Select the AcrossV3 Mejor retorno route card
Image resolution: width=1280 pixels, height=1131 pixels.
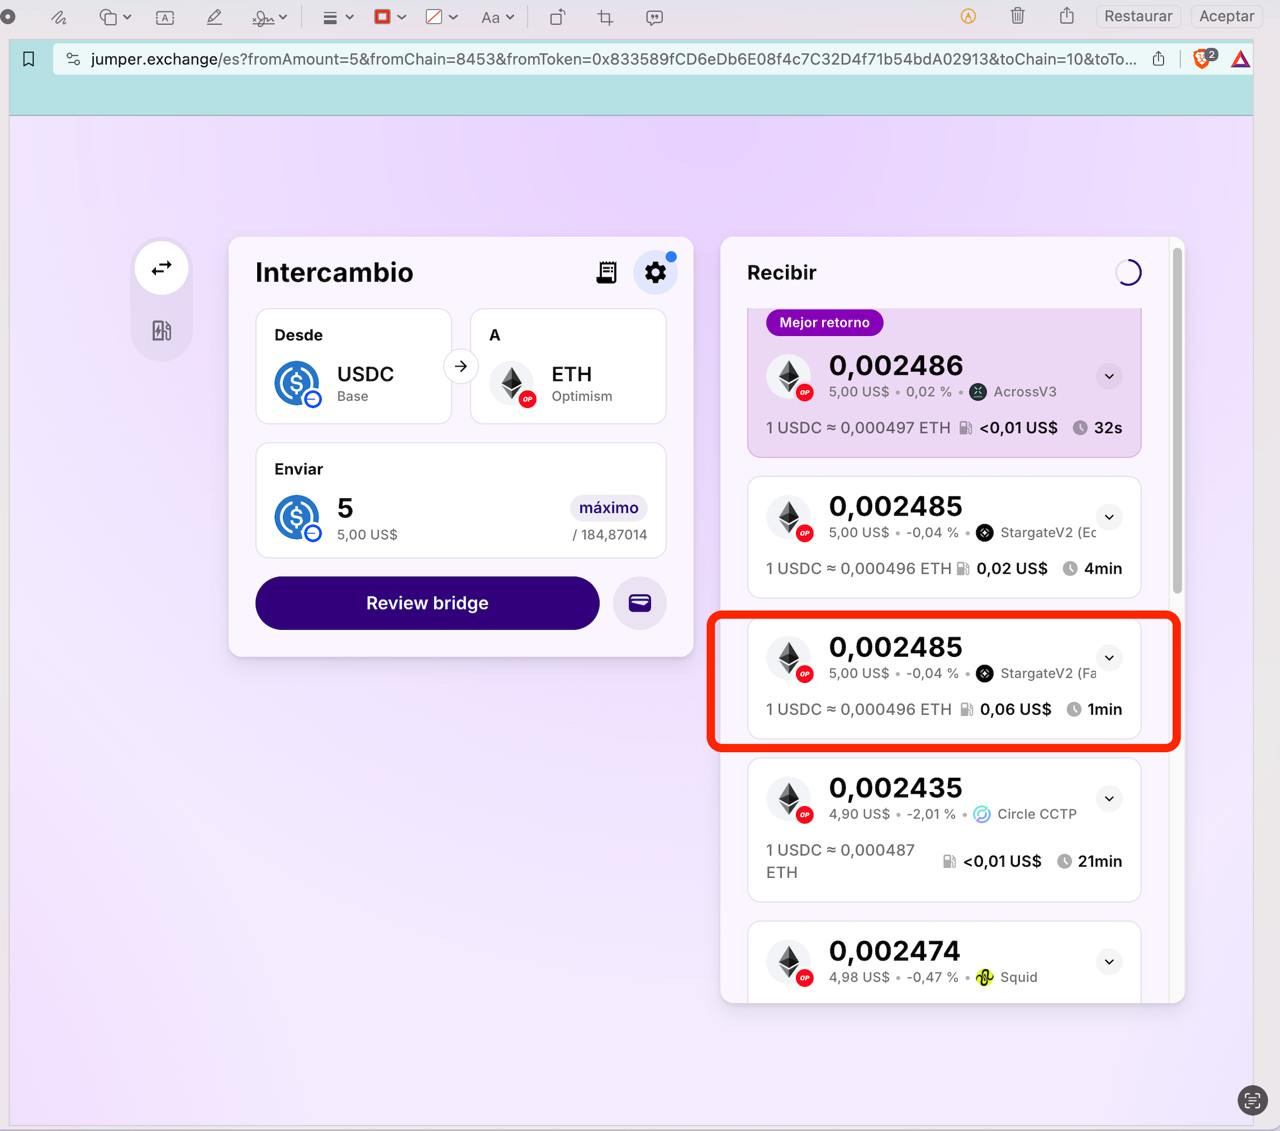pos(944,383)
